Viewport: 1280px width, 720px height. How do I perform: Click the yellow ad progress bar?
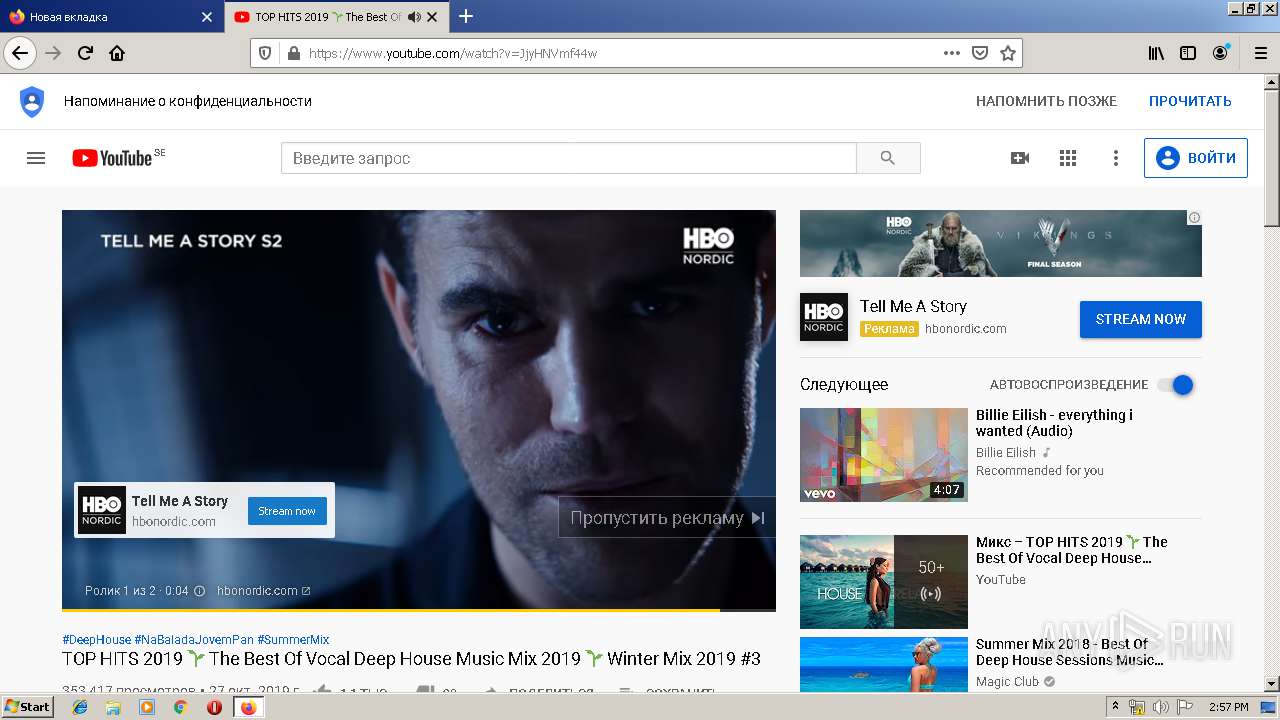[390, 609]
